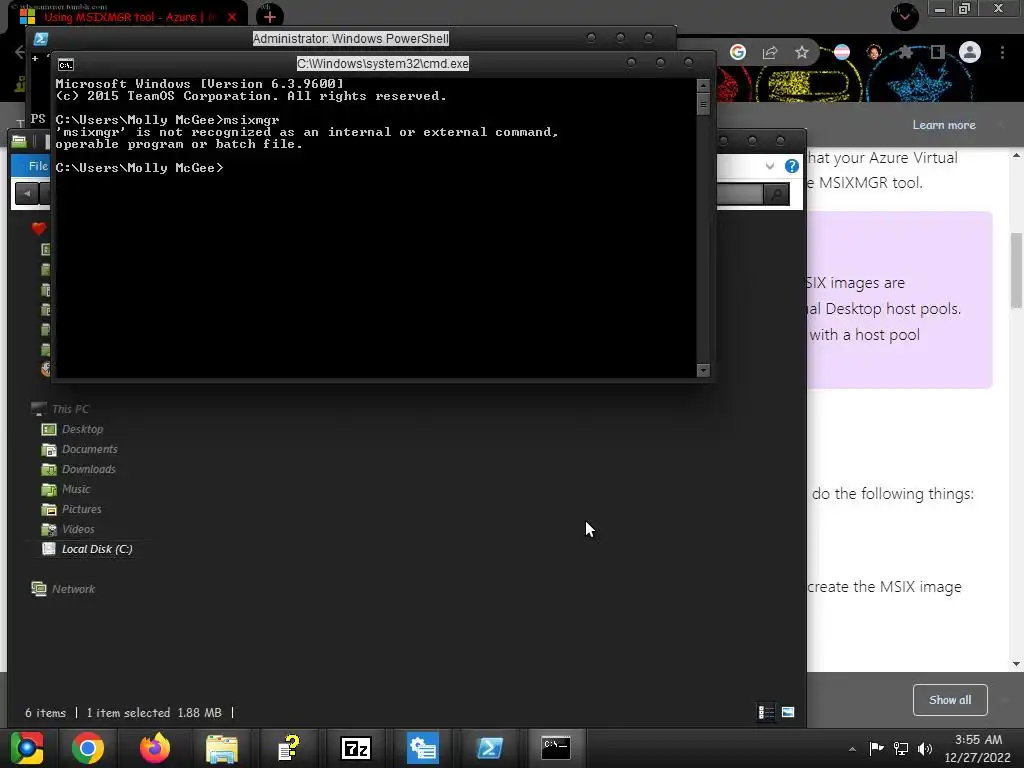Open Chrome extensions puzzle icon
This screenshot has height=768, width=1024.
coord(906,52)
